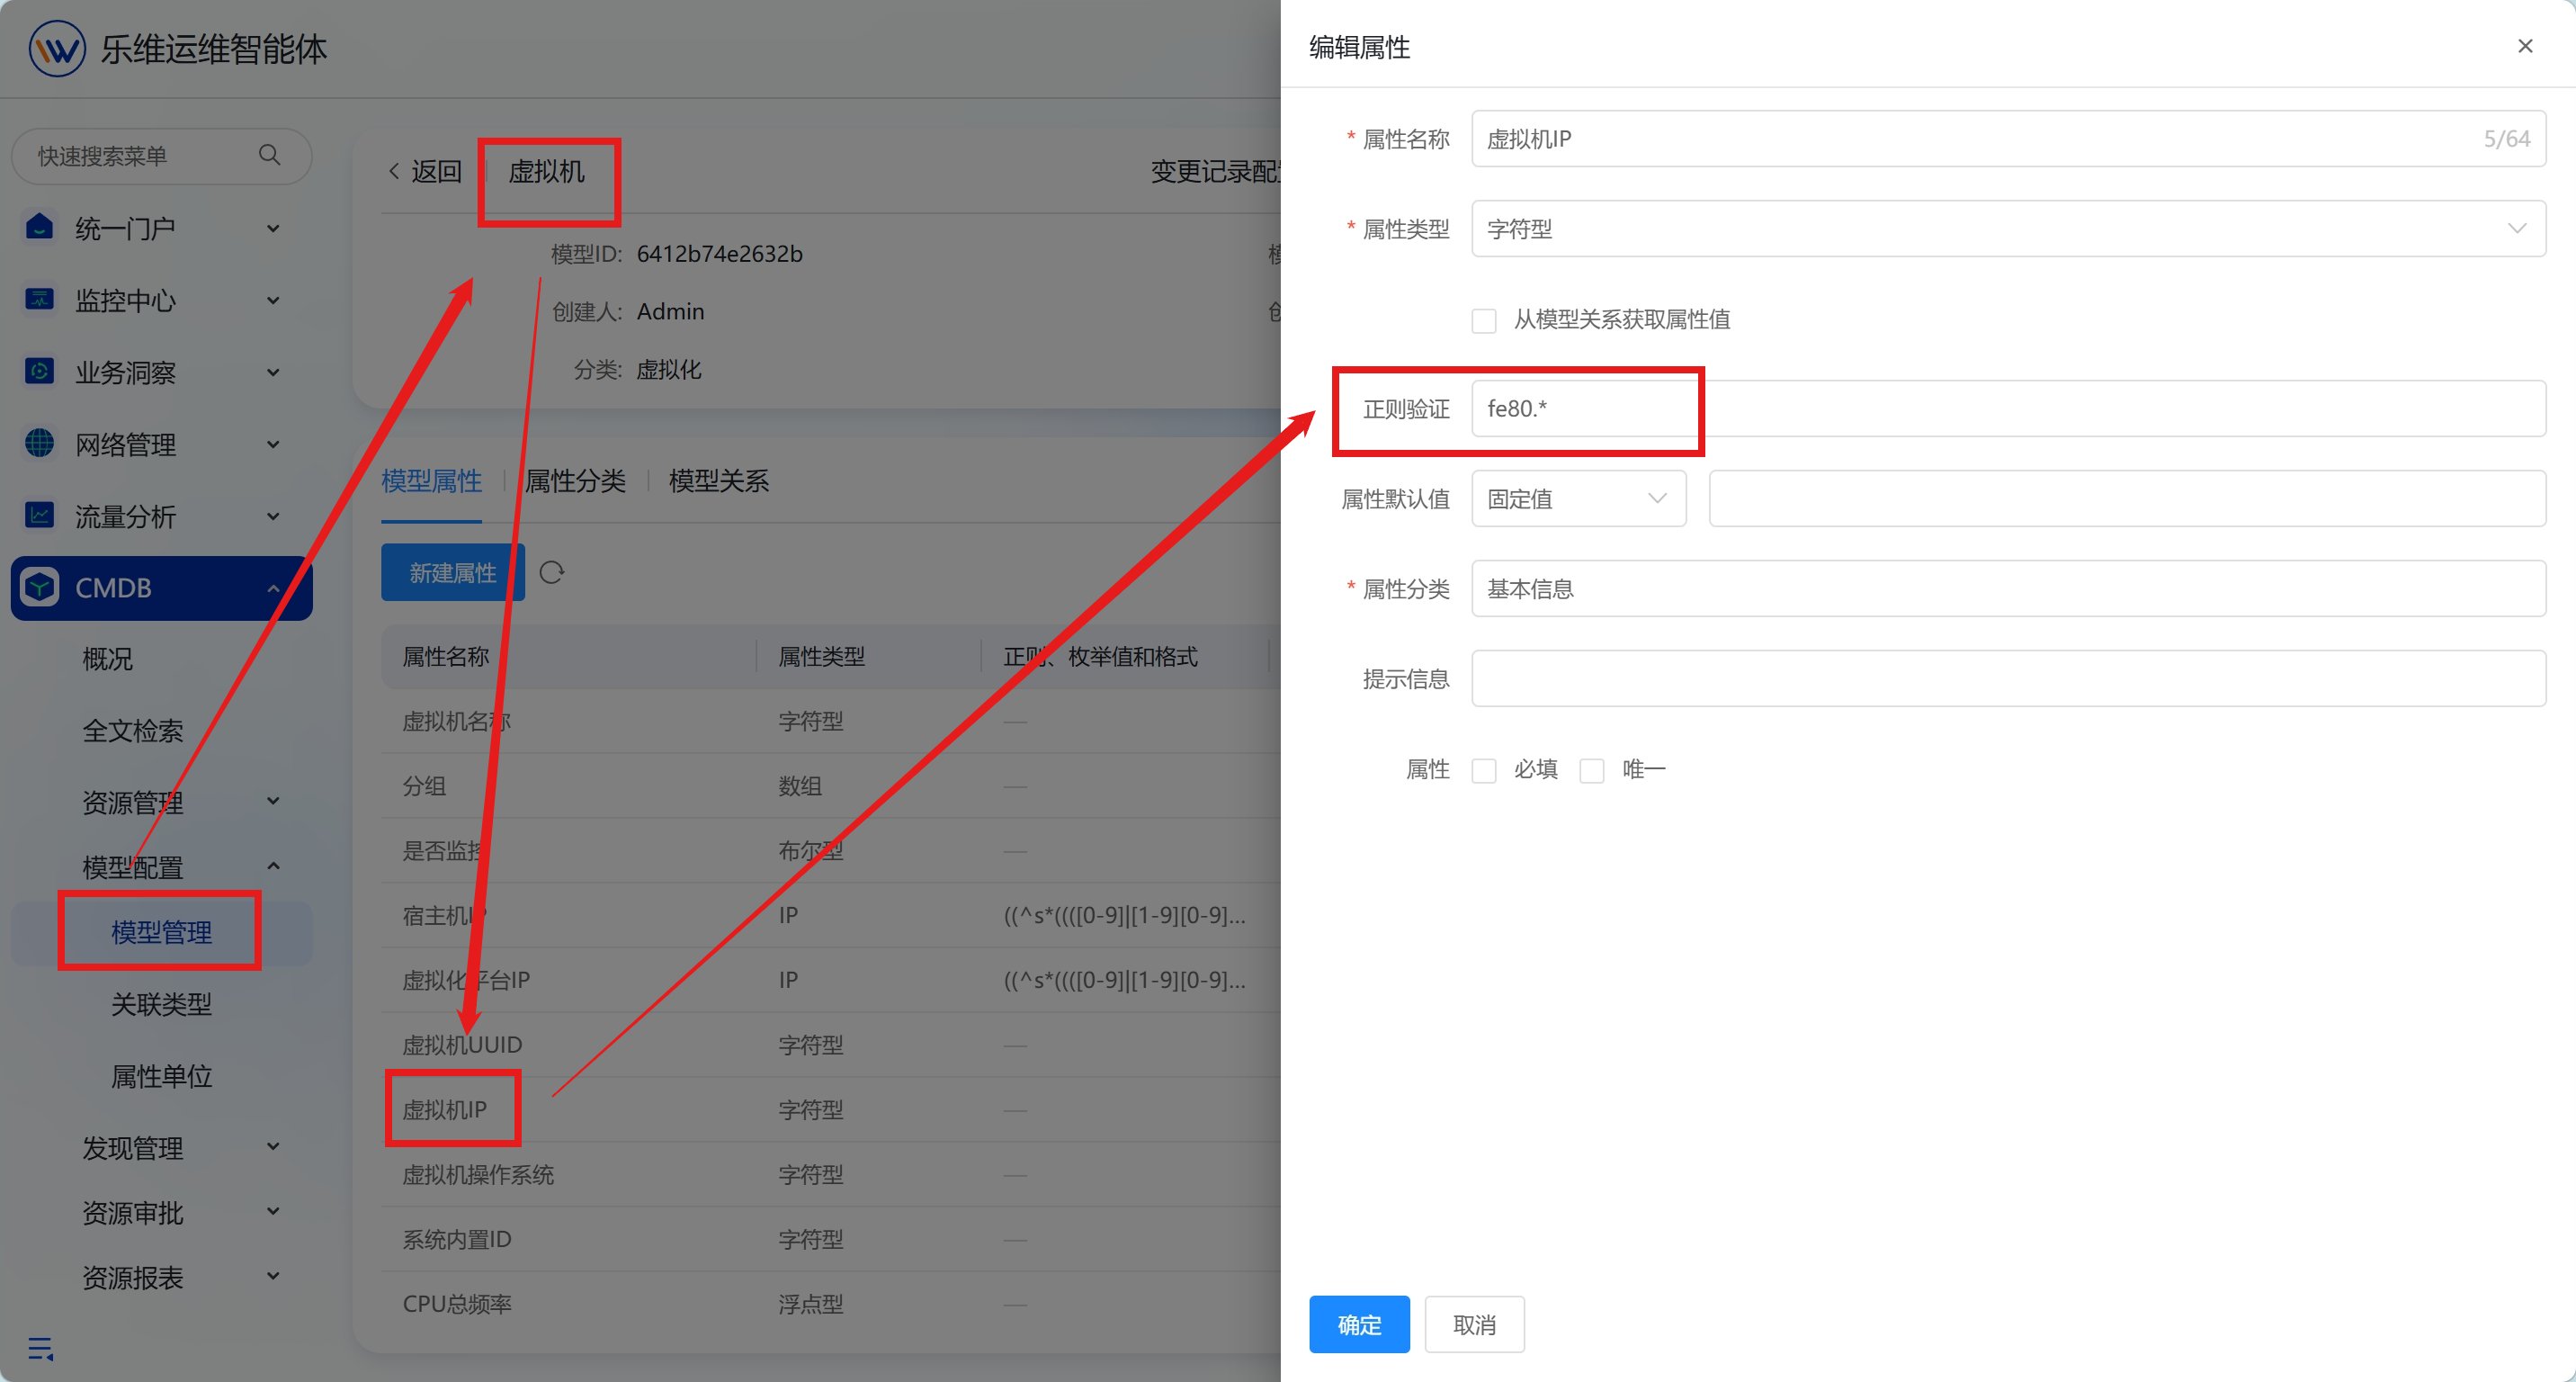Focus the 提示信息 input field
Viewport: 2576px width, 1382px height.
tap(2008, 679)
